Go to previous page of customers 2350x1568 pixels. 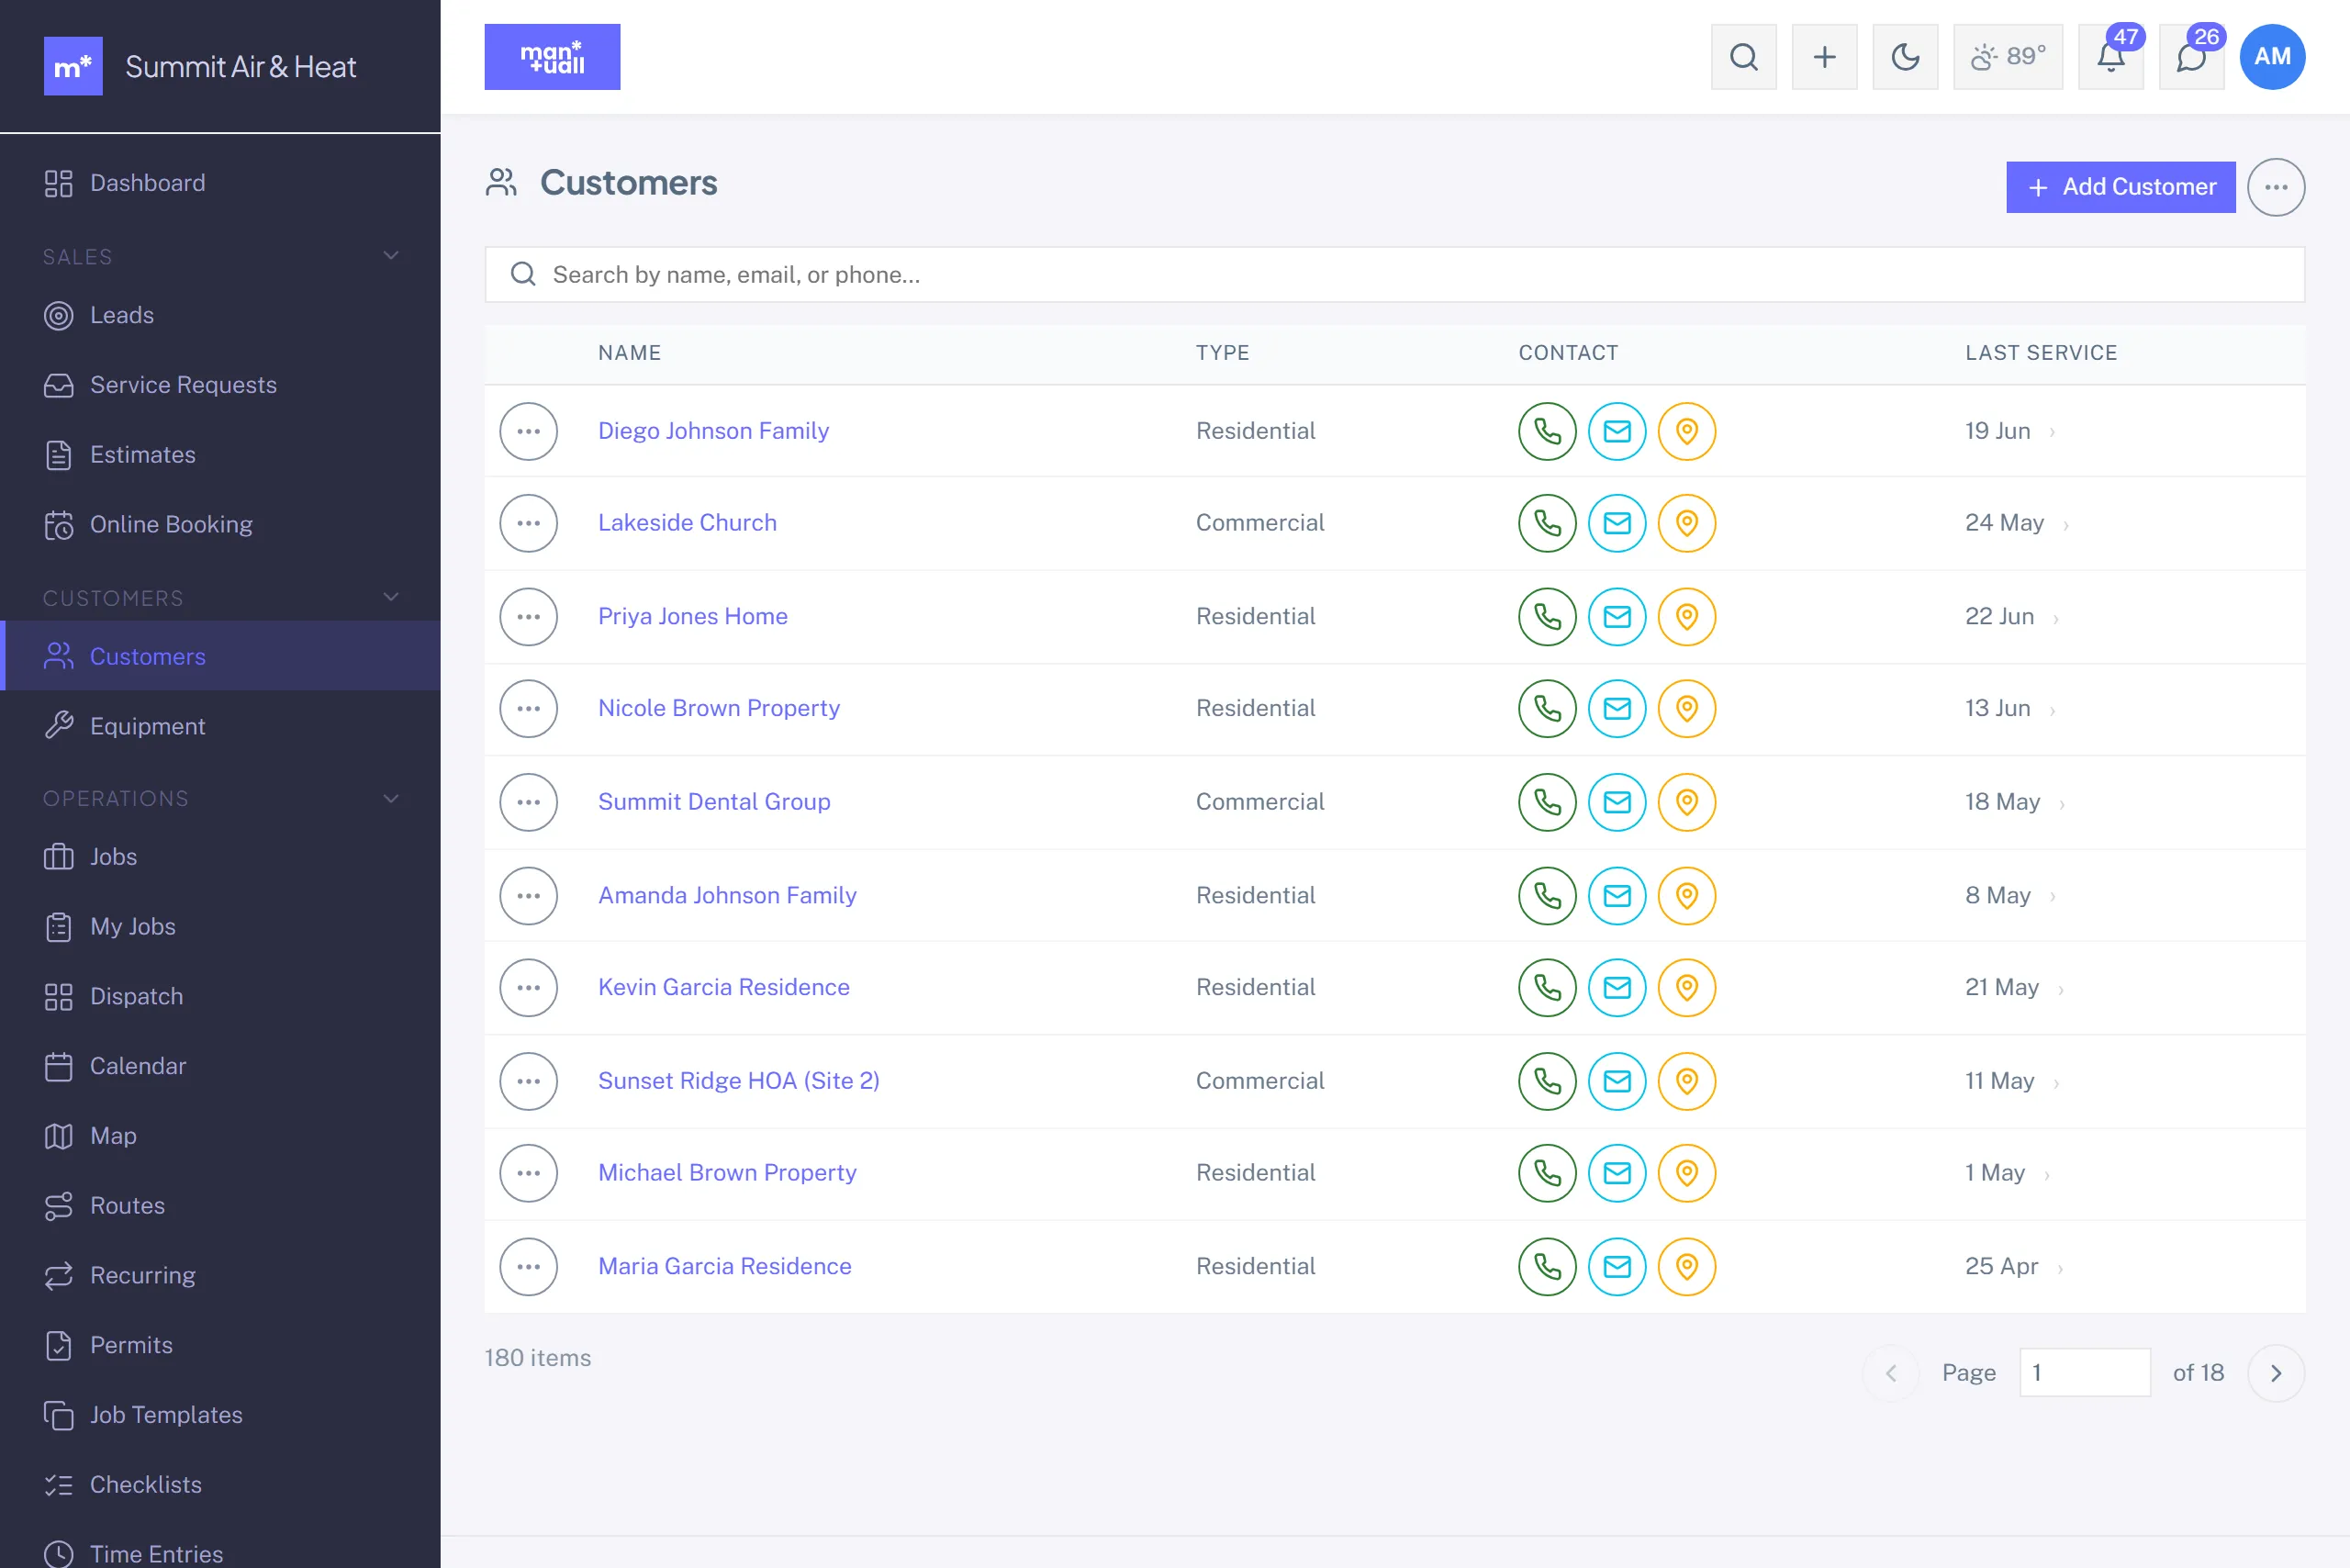pos(1890,1373)
